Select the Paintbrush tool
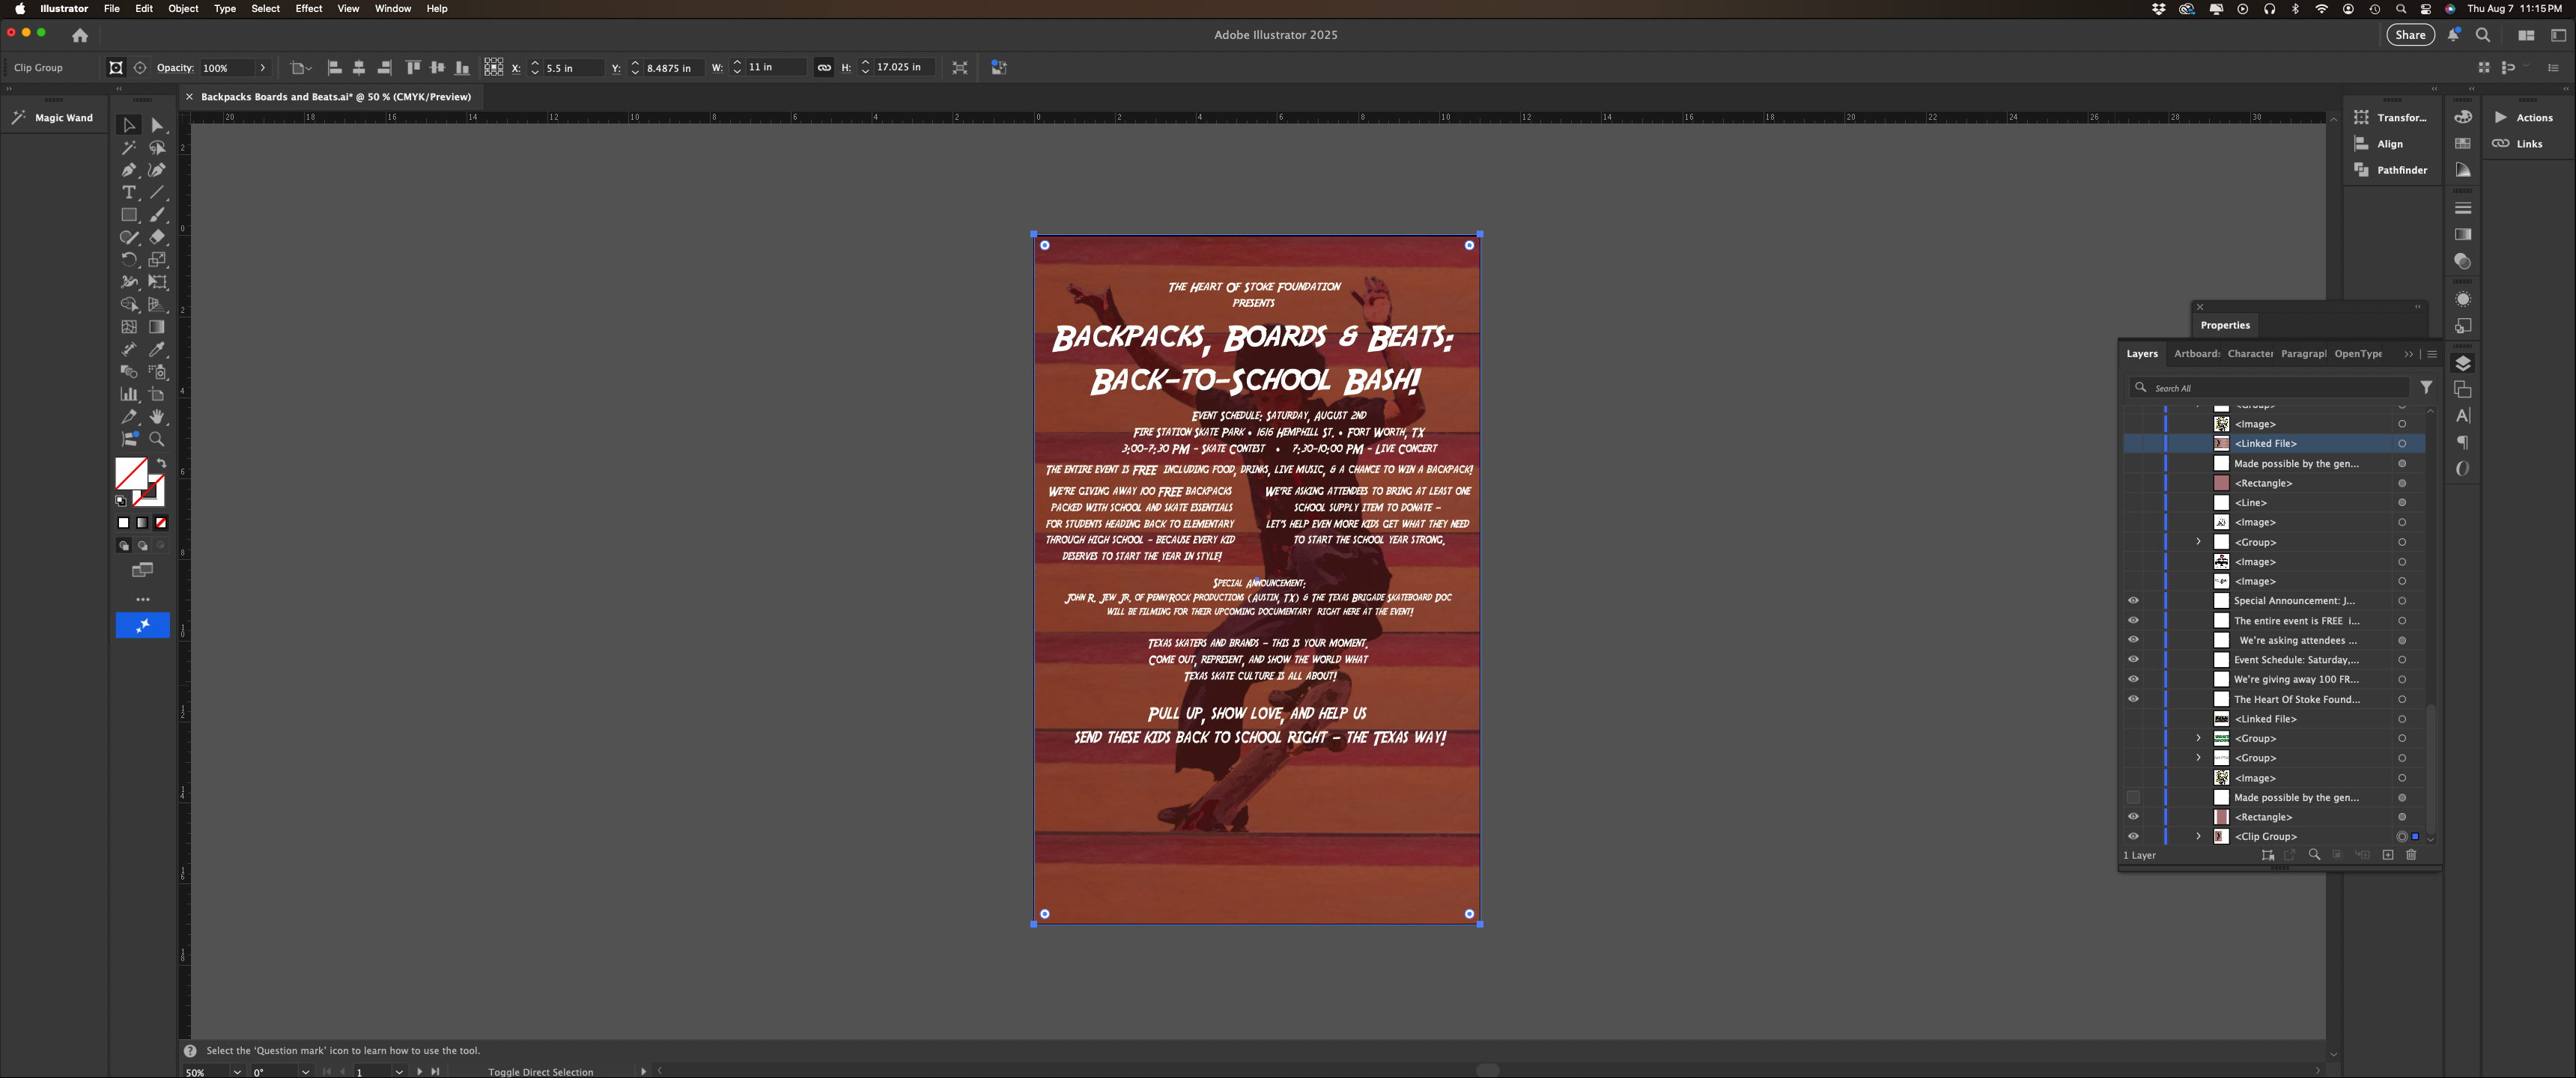 157,215
